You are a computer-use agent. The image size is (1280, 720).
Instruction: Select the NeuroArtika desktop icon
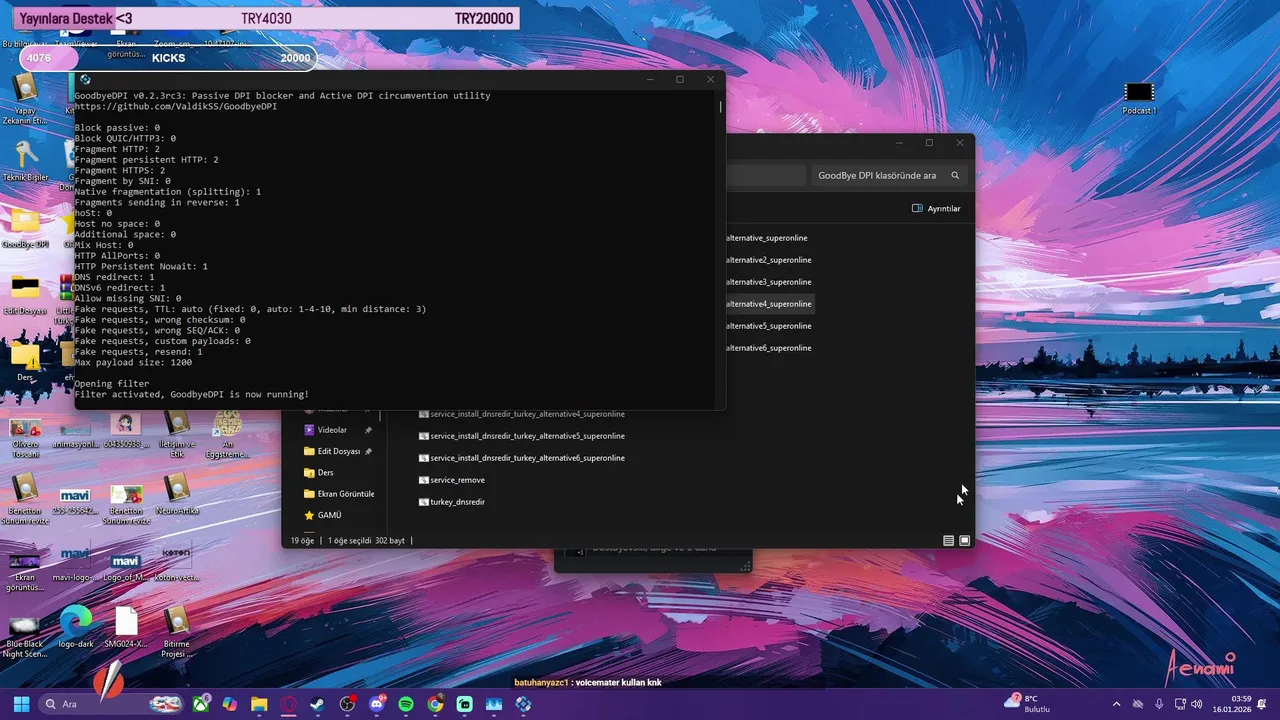point(177,494)
